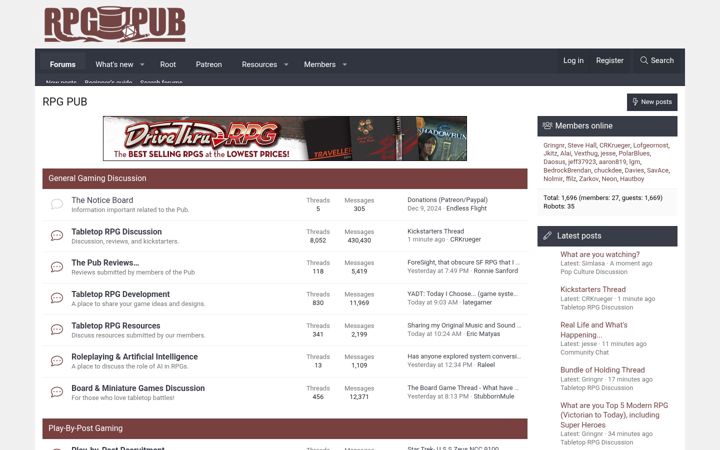Open the Root menu item
720x450 pixels.
(168, 64)
